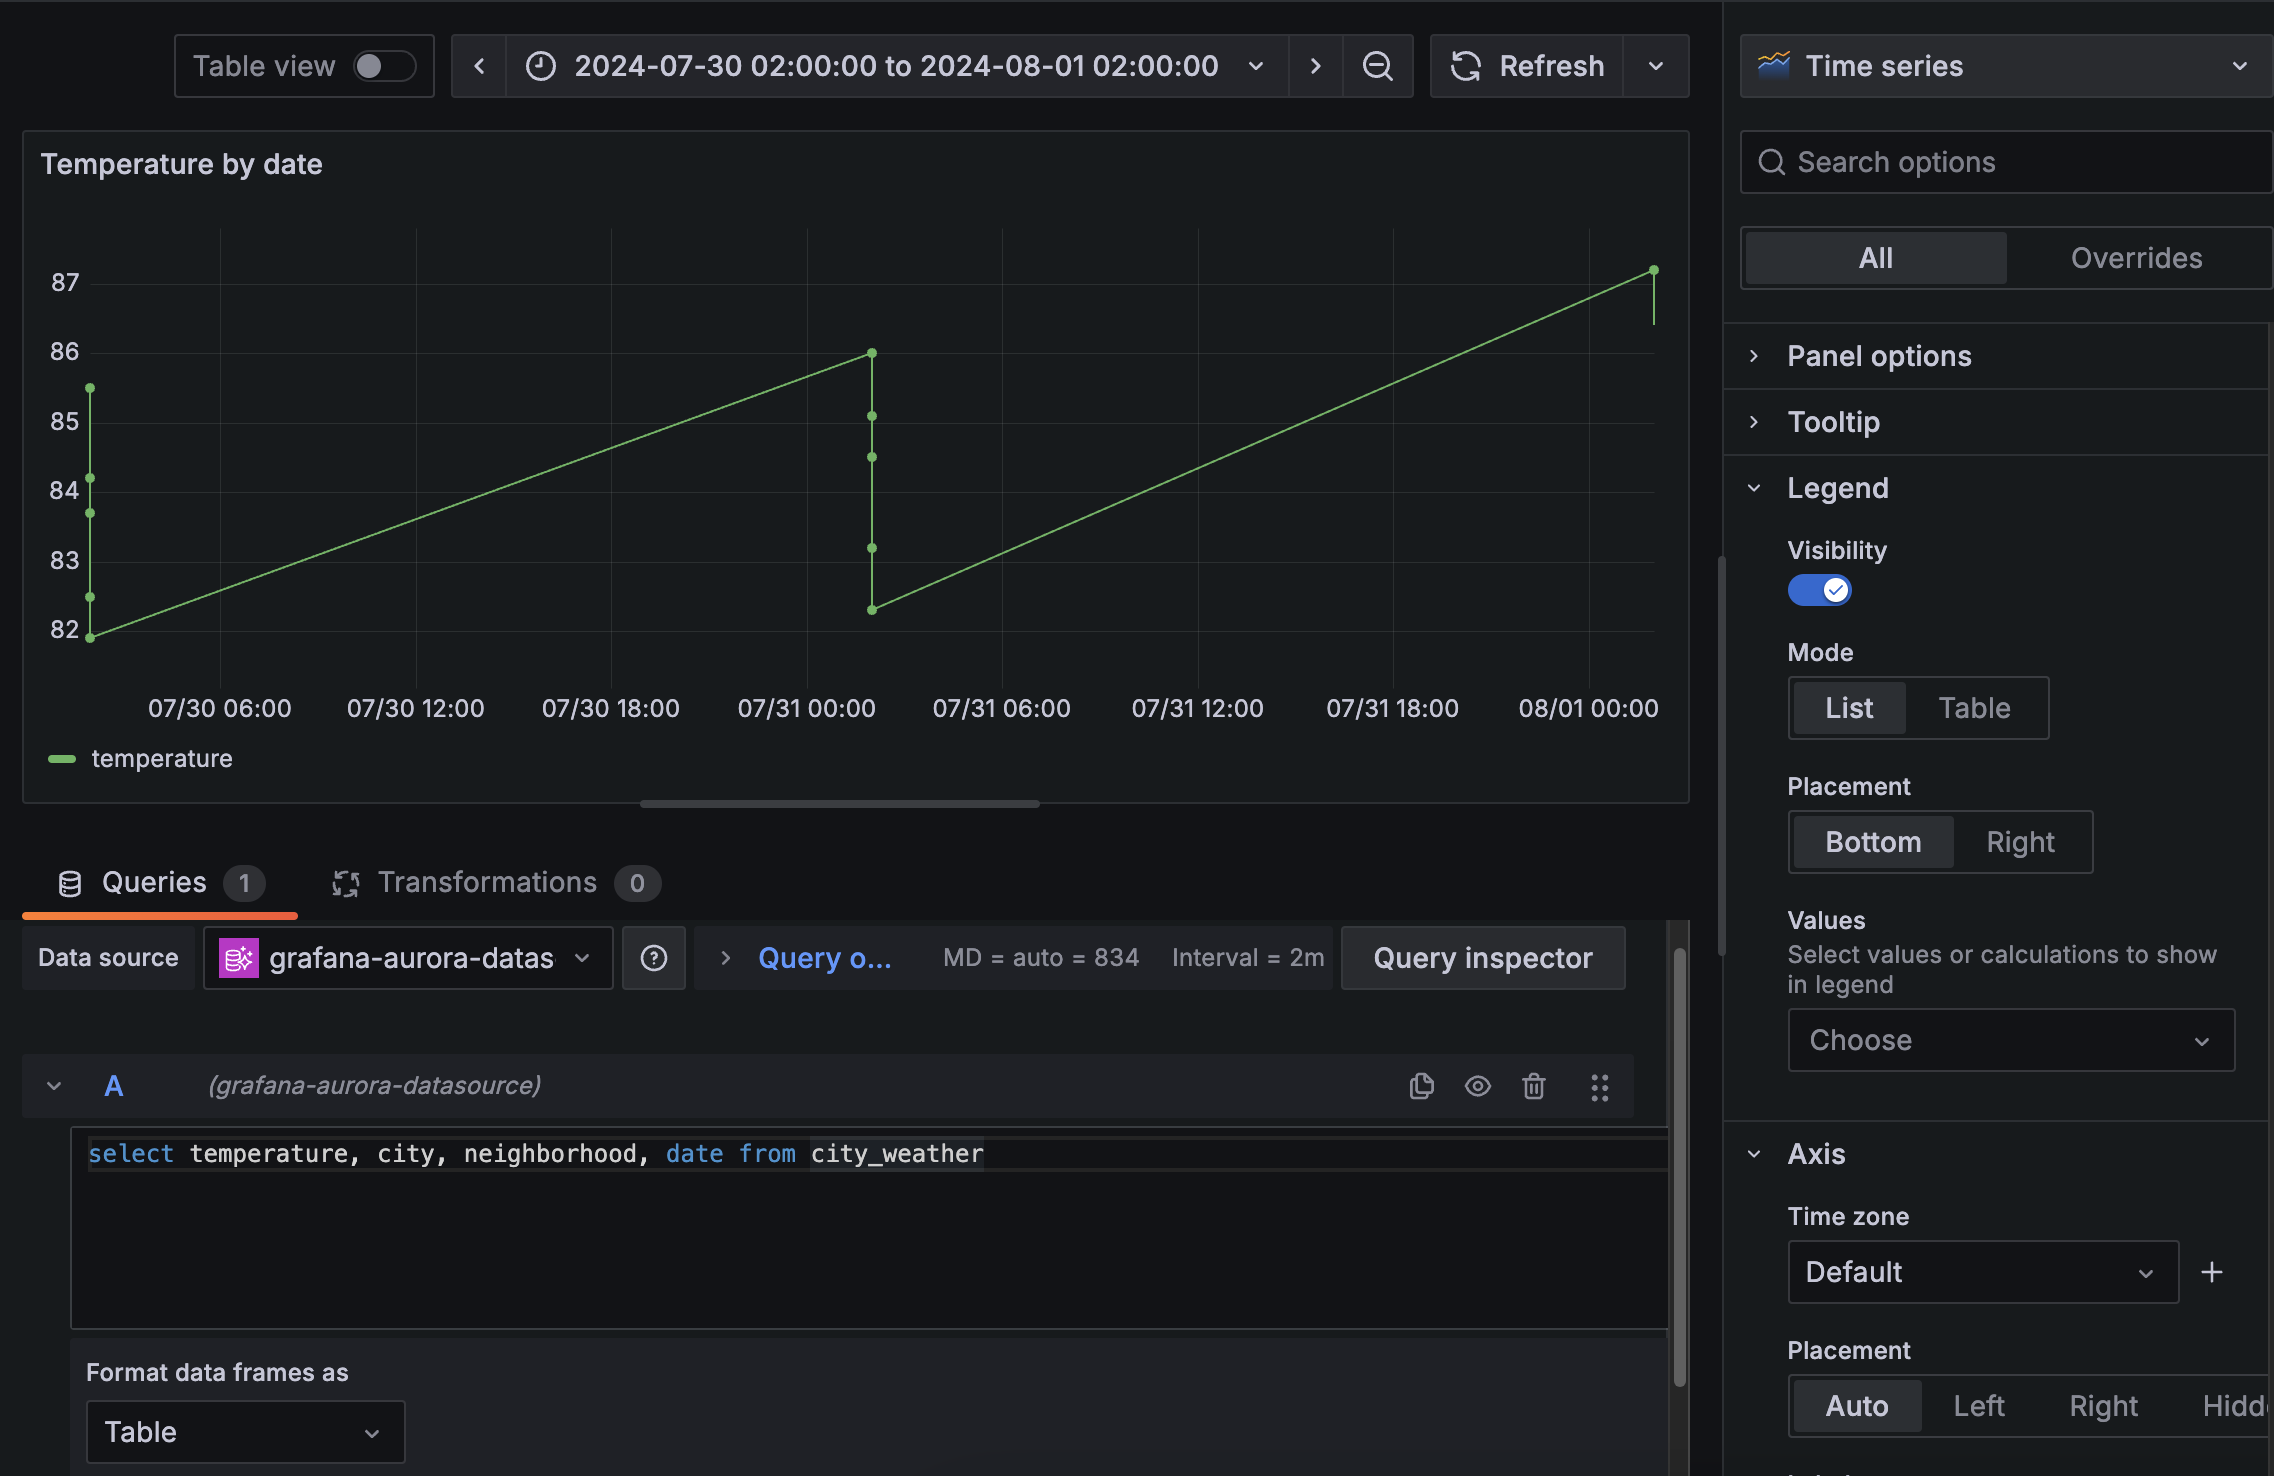Open the Format data frames as dropdown
Viewport: 2274px width, 1476px height.
[244, 1431]
